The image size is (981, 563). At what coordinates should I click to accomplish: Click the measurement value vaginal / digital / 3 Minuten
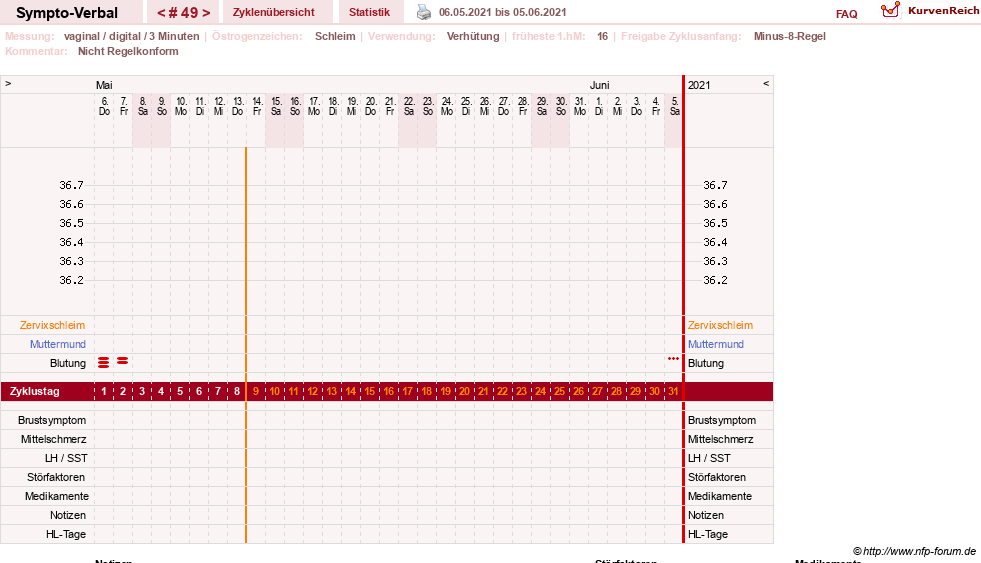(x=131, y=36)
